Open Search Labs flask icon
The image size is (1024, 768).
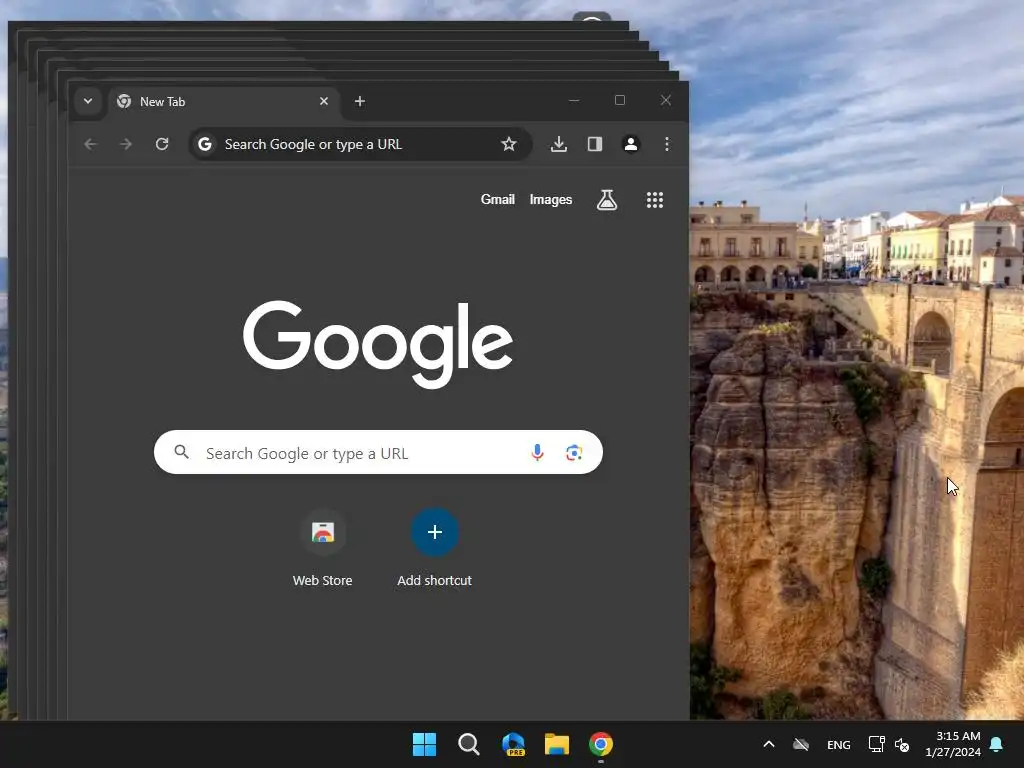pos(607,200)
